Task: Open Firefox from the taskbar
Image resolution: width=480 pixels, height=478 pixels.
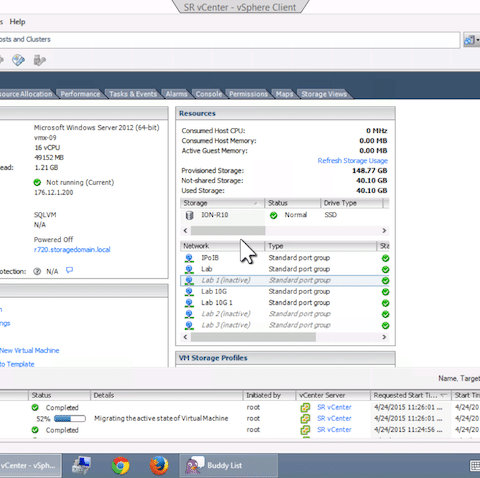Action: [159, 466]
